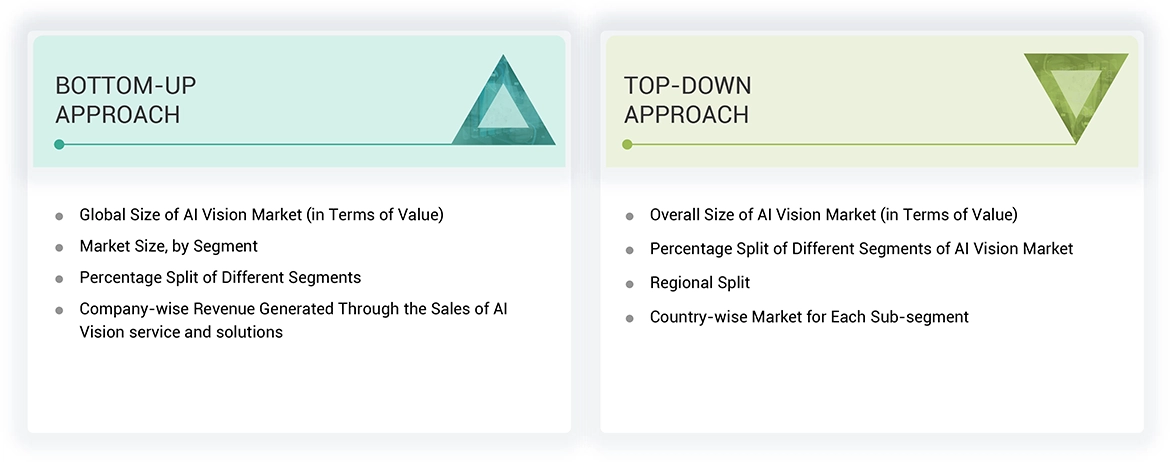1170x462 pixels.
Task: Click the green line in Top-Down header
Action: tap(850, 145)
